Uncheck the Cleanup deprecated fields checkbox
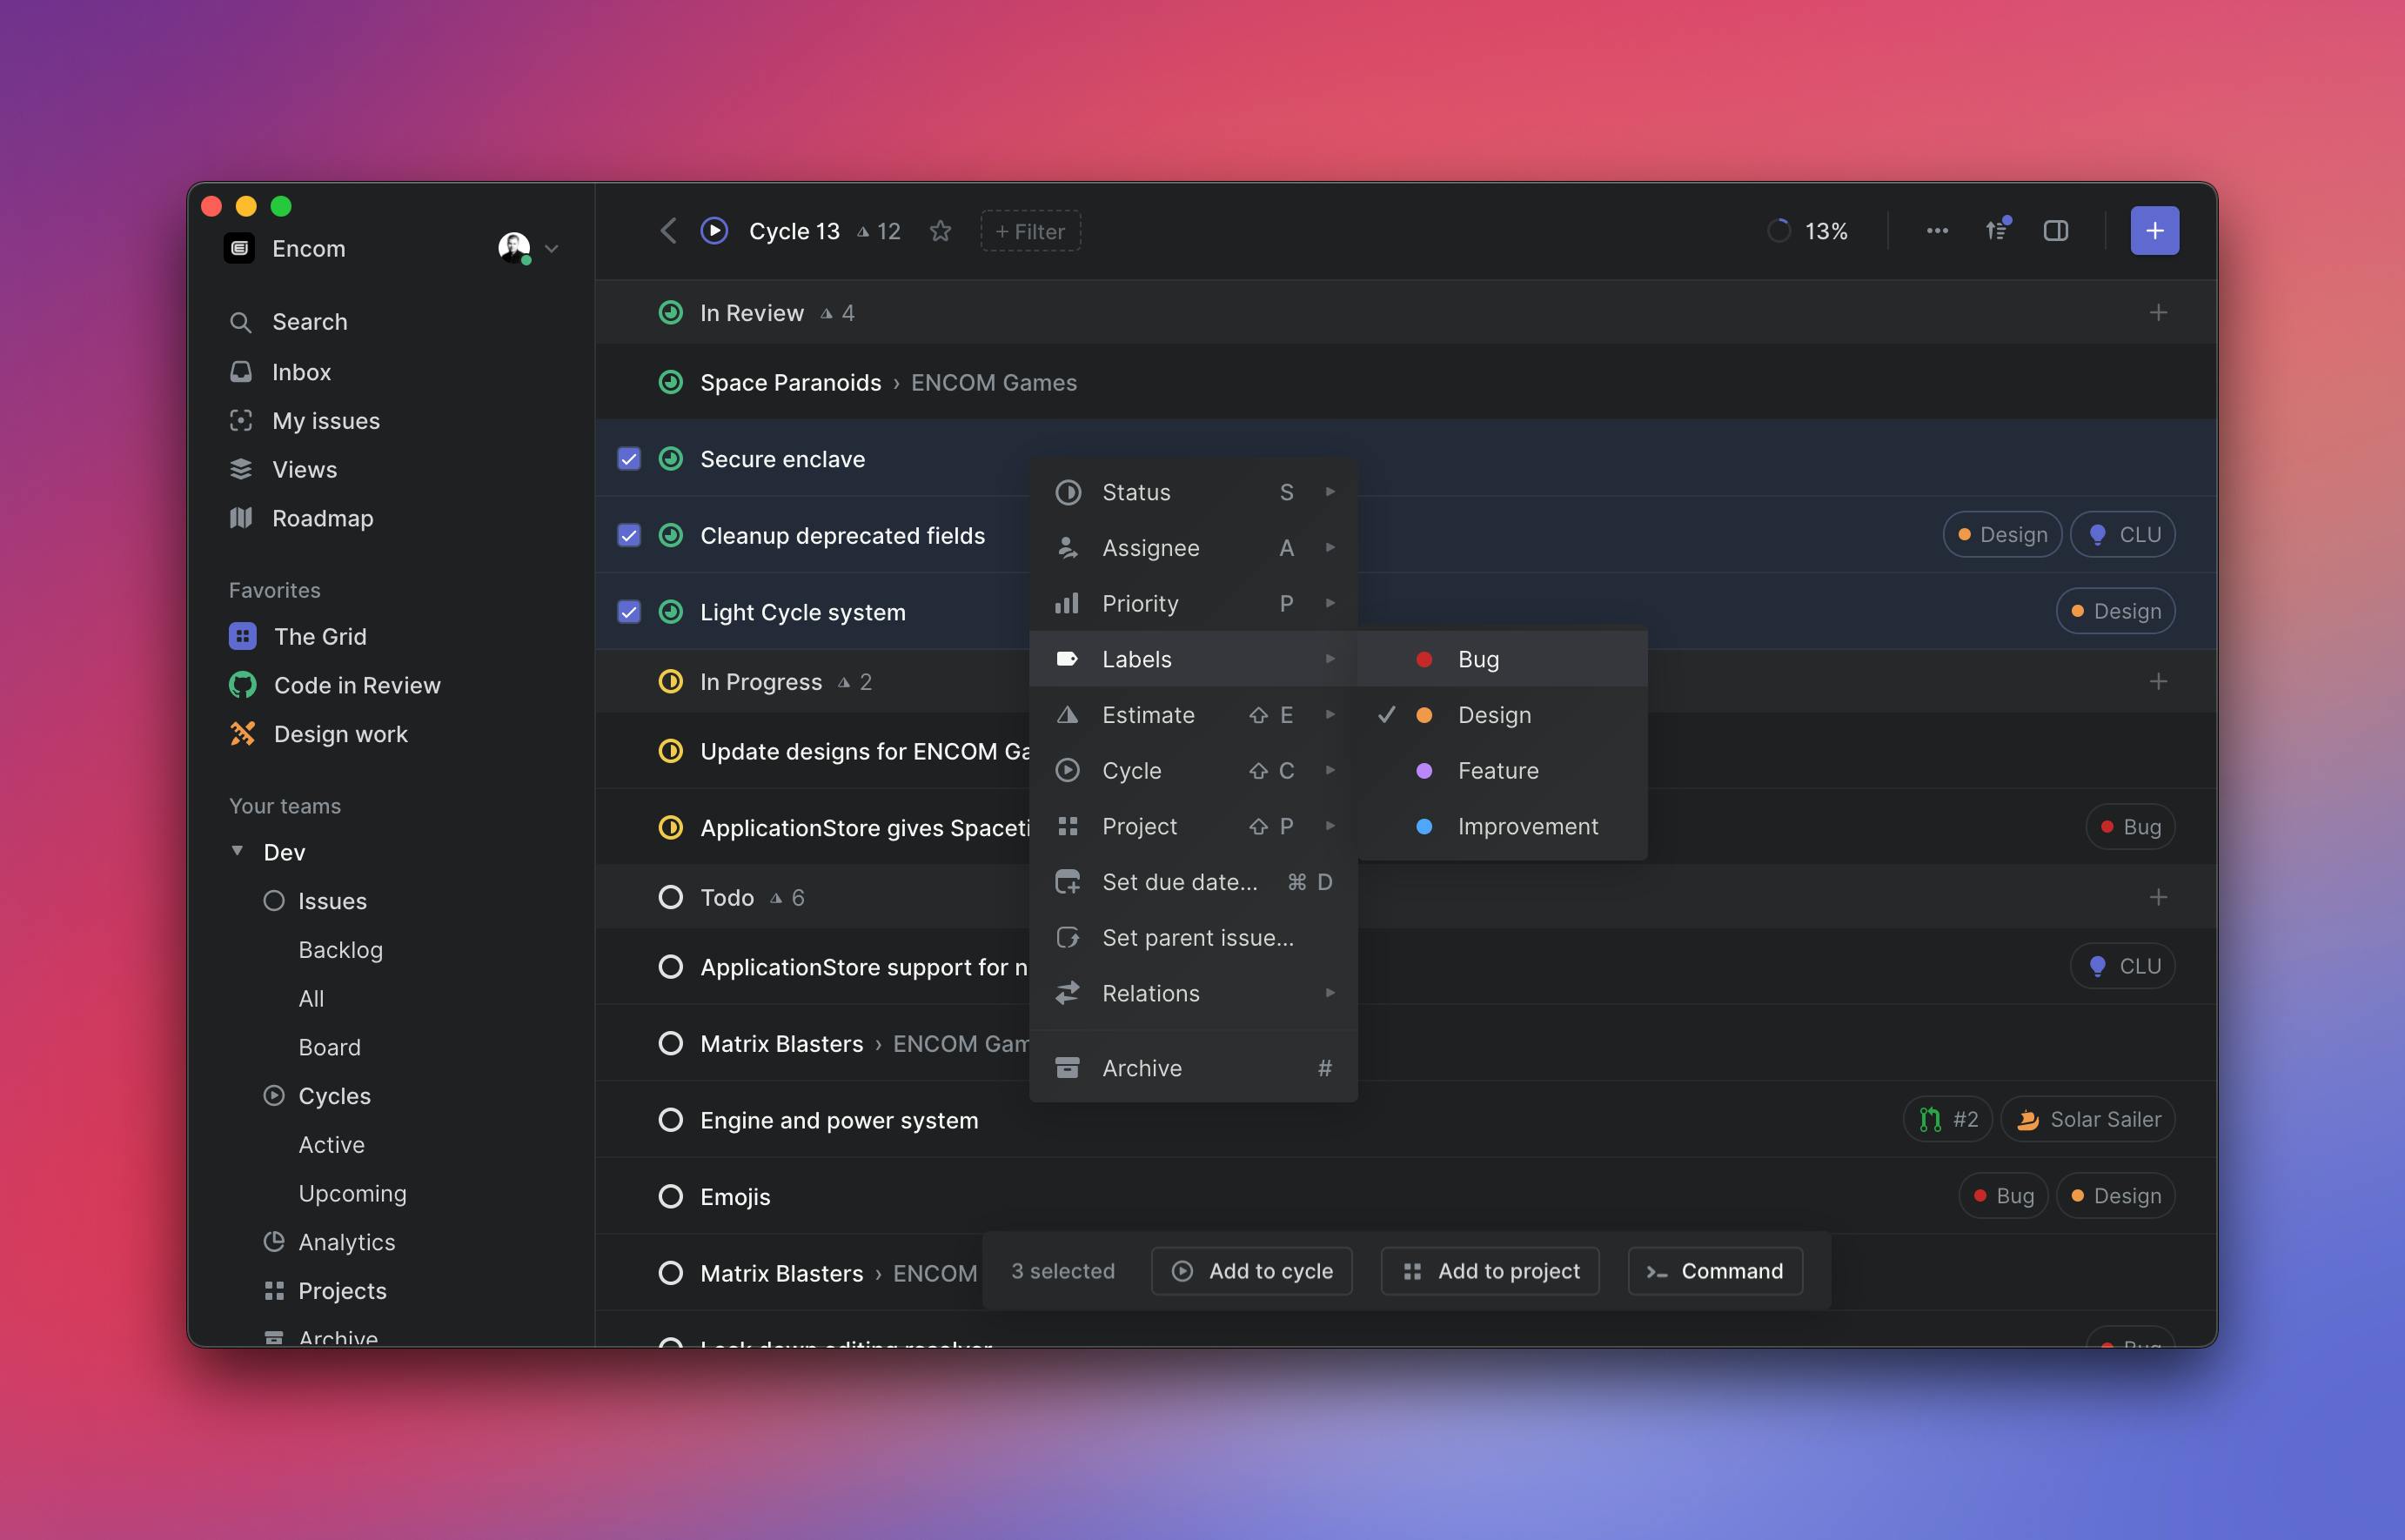The height and width of the screenshot is (1540, 2405). click(x=629, y=536)
